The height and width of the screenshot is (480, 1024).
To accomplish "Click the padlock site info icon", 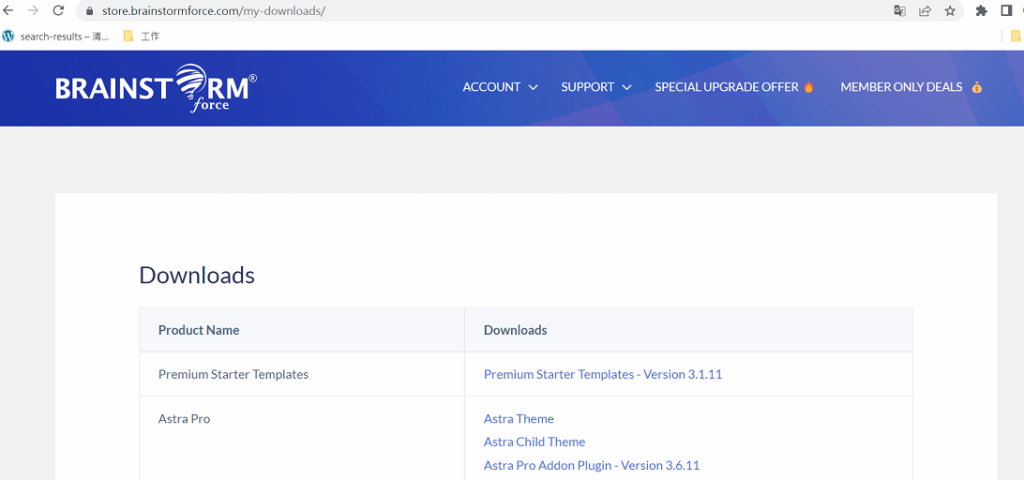I will [89, 11].
